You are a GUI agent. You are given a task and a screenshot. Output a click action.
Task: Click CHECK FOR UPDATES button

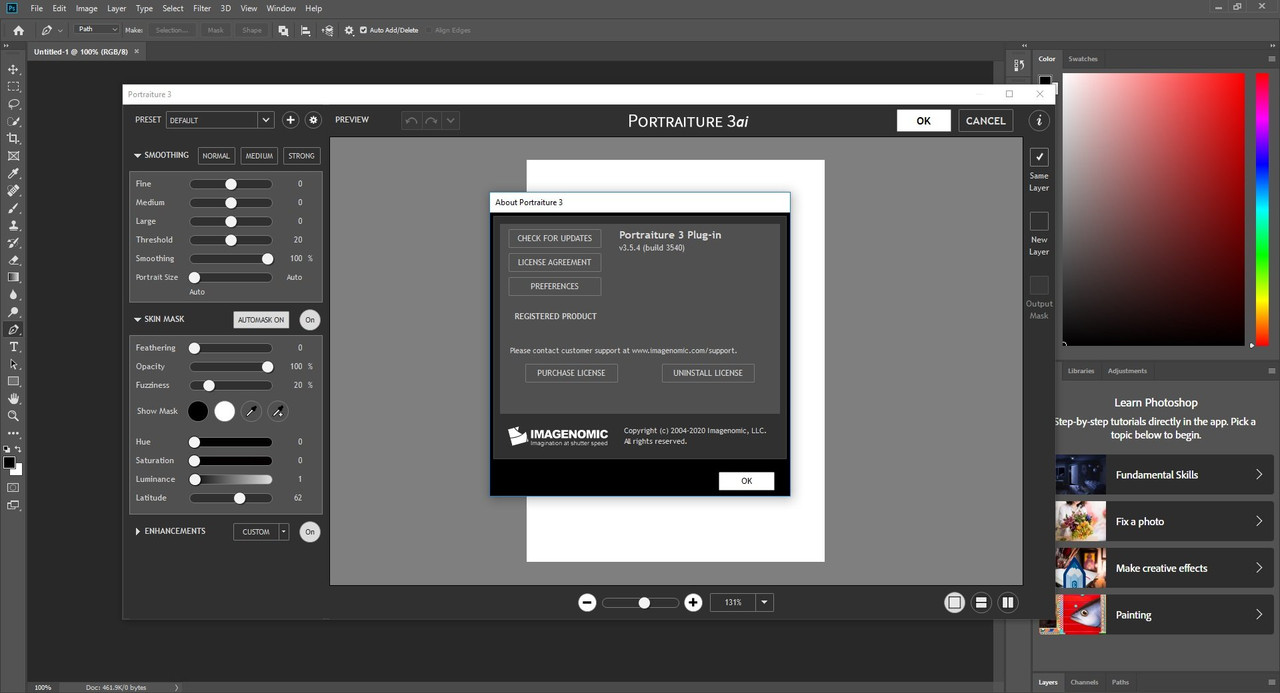pyautogui.click(x=555, y=238)
